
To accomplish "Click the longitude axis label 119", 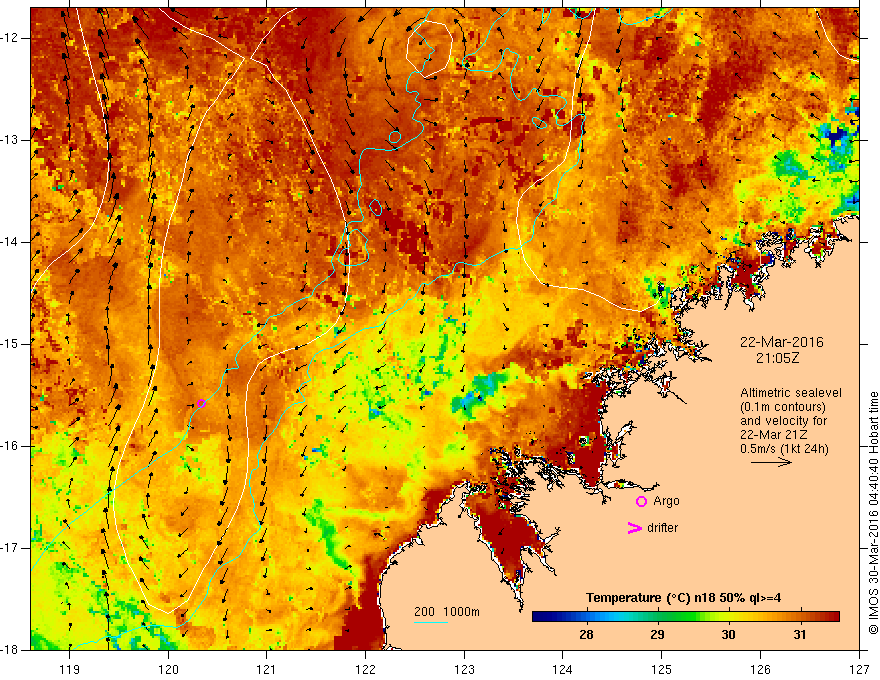I will click(70, 669).
